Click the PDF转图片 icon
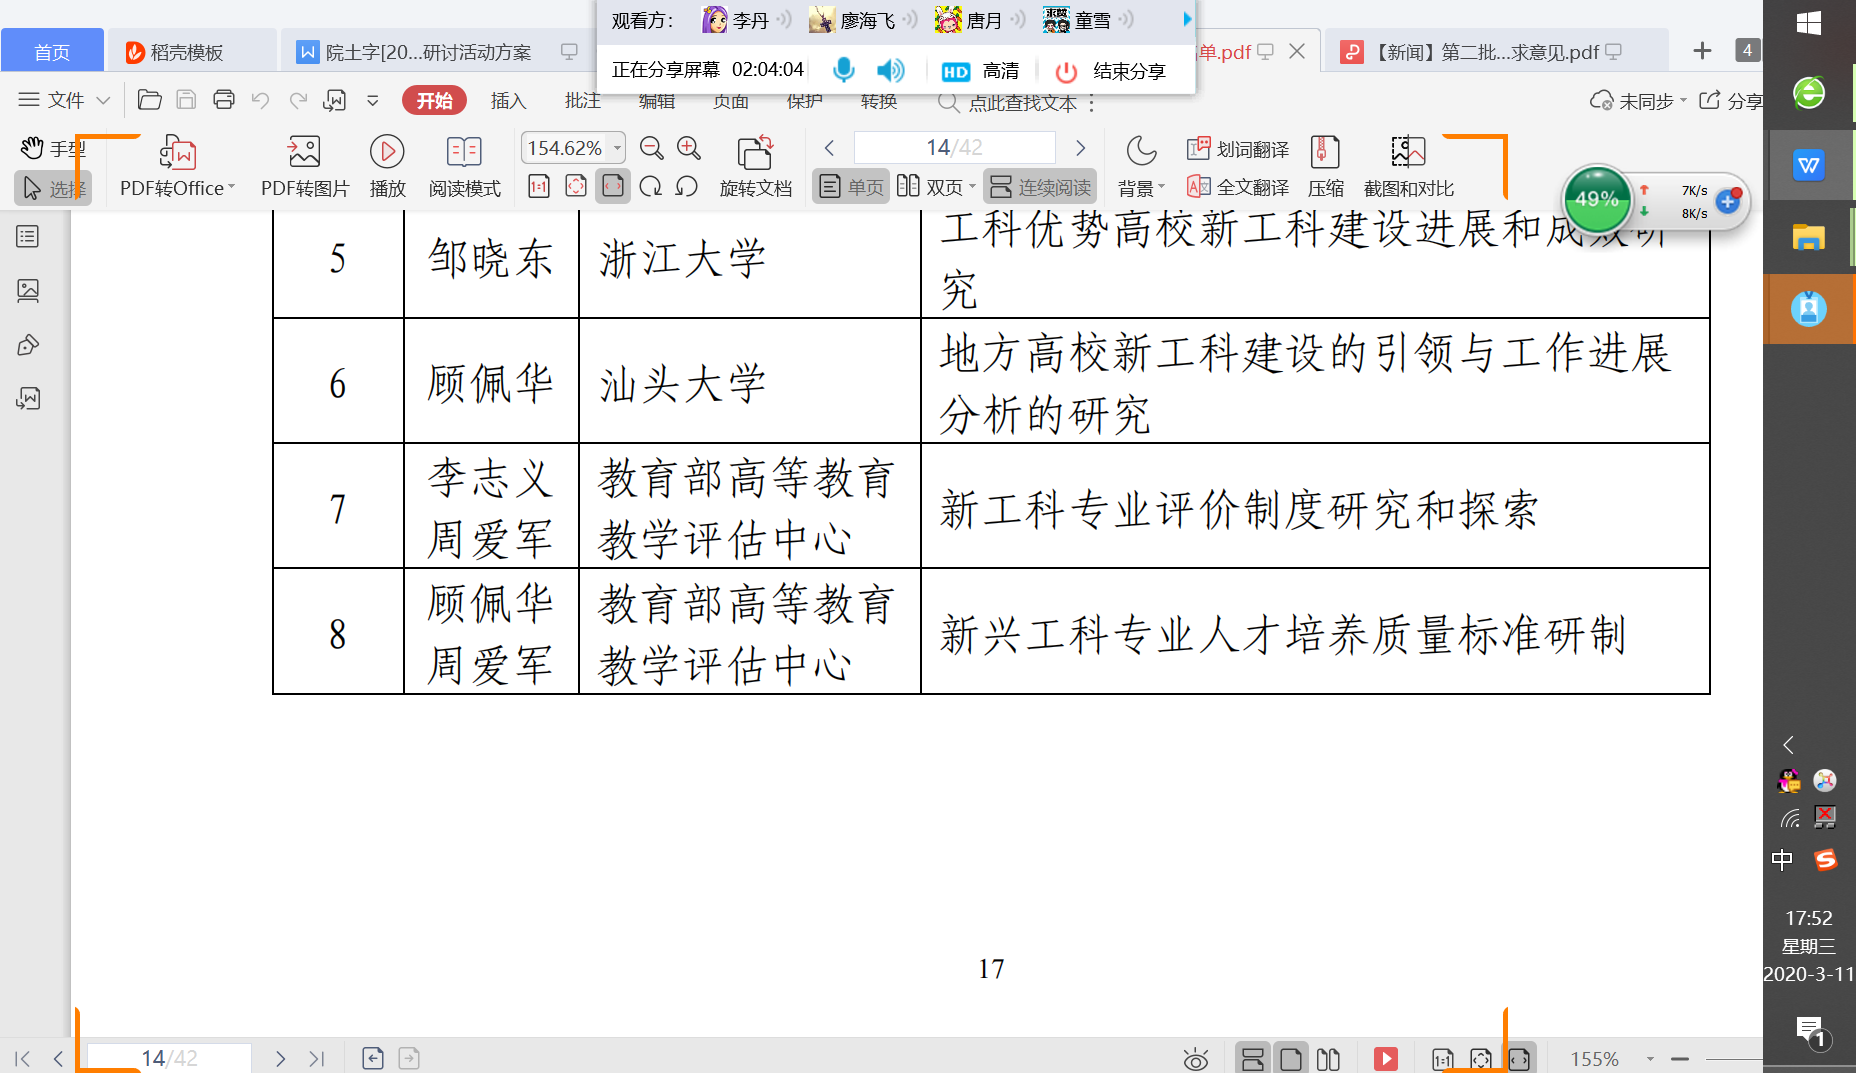Screen dimensions: 1856x1073 [304, 153]
